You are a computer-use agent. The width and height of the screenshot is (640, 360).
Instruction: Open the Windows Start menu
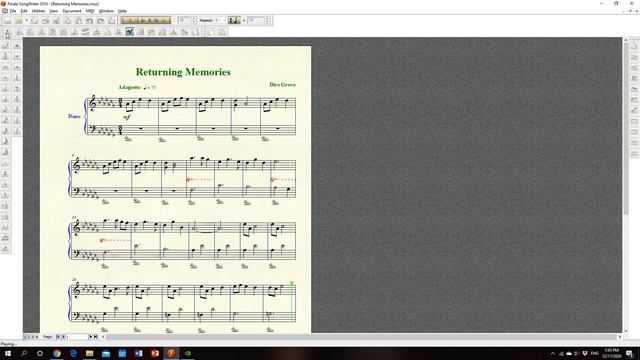[x=7, y=353]
